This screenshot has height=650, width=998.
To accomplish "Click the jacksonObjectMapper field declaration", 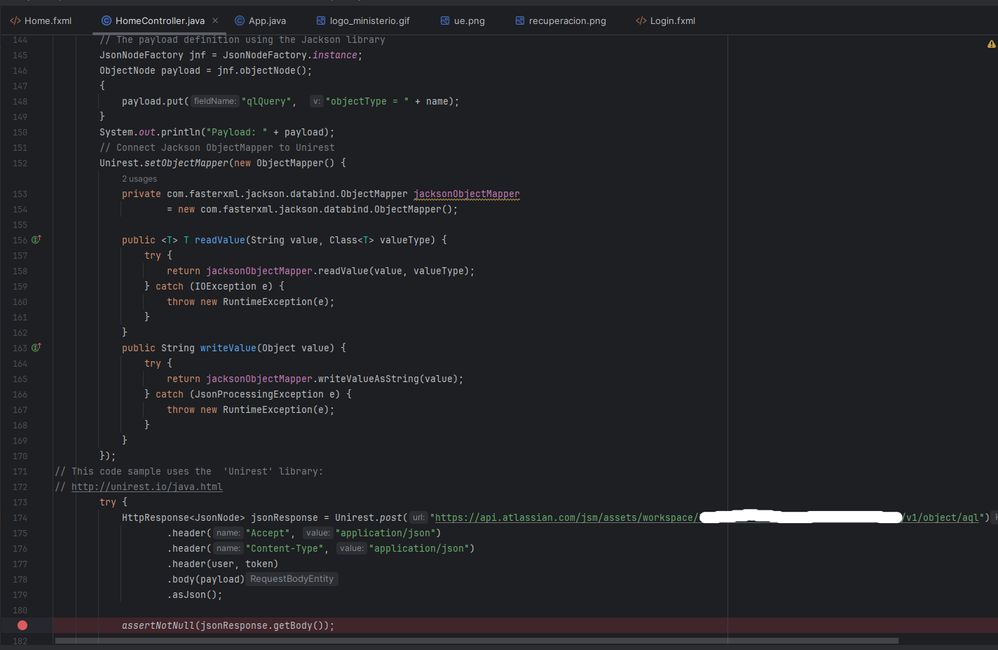I will [467, 194].
